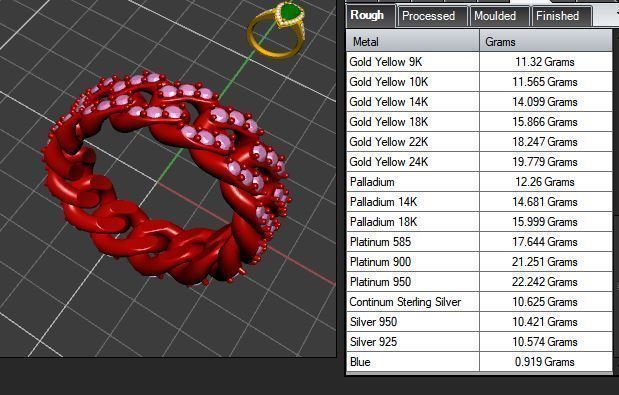This screenshot has width=619, height=395.
Task: Select the Gold Yellow 22K row
Action: [479, 142]
